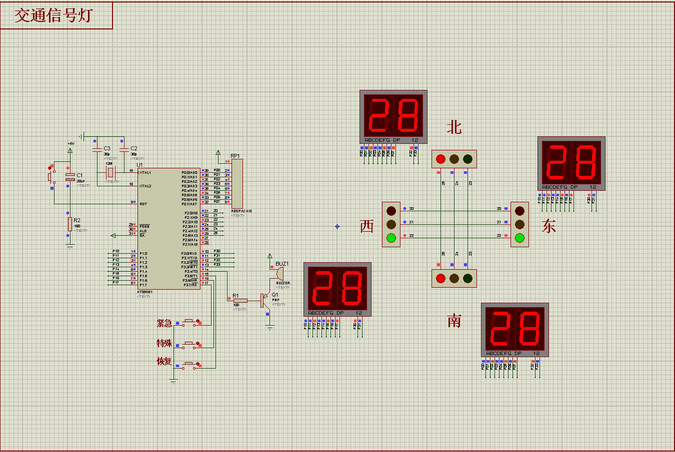Click the 交通信号灯 title text
This screenshot has height=452, width=675.
[54, 15]
